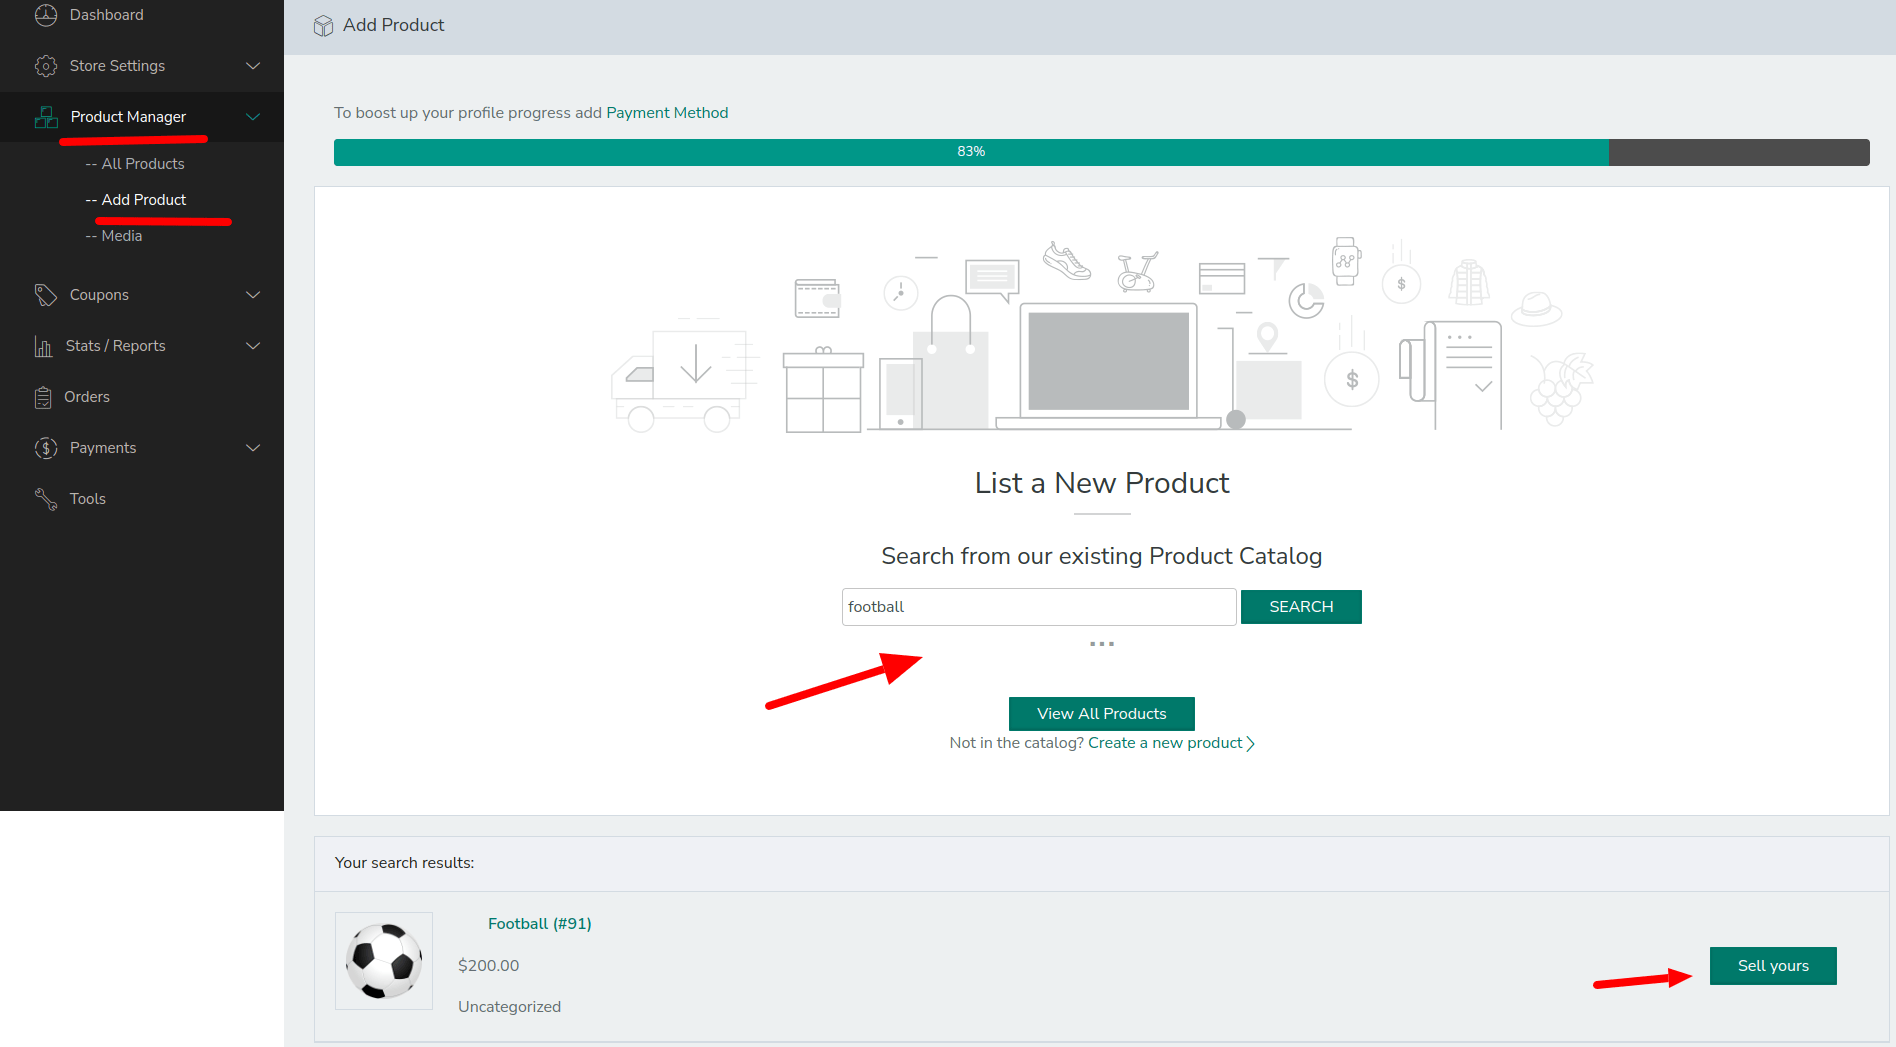Click the Stats / Reports chart icon
This screenshot has height=1047, width=1896.
(x=43, y=346)
